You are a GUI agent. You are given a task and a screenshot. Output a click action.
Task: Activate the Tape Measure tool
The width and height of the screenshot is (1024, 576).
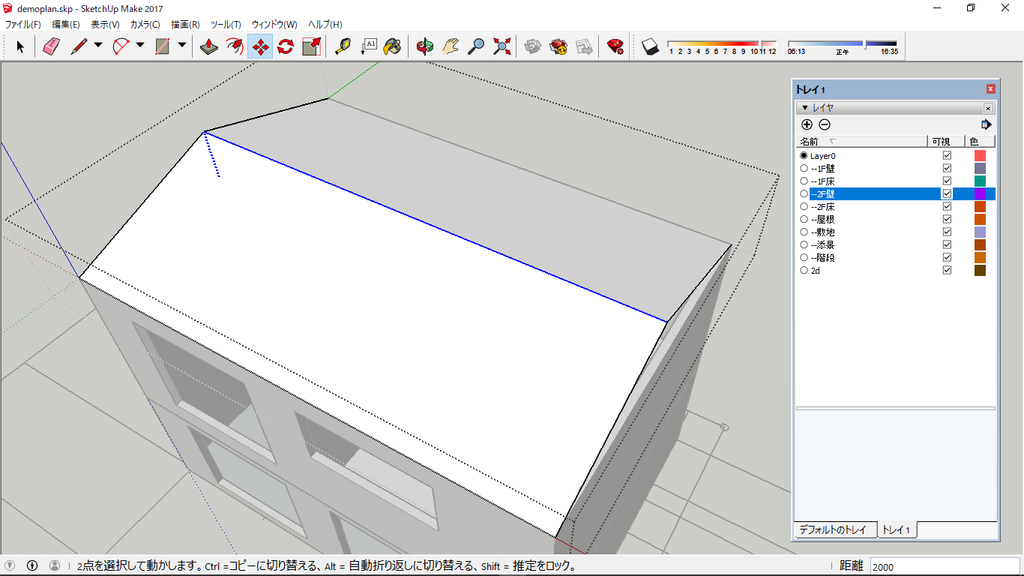point(343,47)
